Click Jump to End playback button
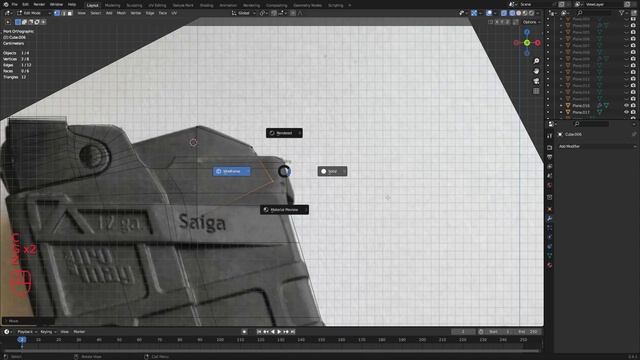Screen dimensions: 640x360 pyautogui.click(x=293, y=332)
